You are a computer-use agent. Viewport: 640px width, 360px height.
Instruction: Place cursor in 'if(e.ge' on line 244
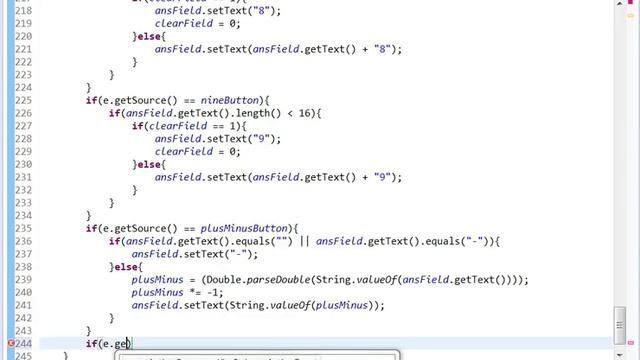[x=108, y=344]
